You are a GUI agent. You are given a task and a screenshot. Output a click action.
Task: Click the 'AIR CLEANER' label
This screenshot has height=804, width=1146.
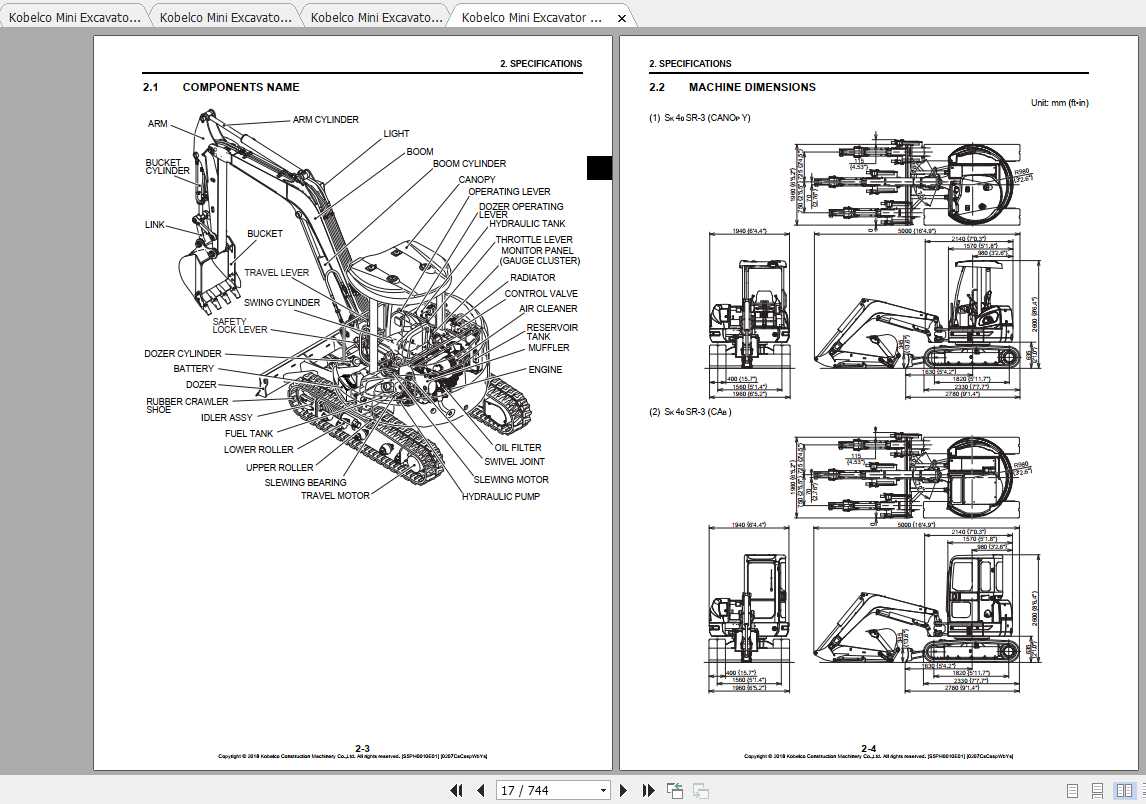click(x=548, y=308)
